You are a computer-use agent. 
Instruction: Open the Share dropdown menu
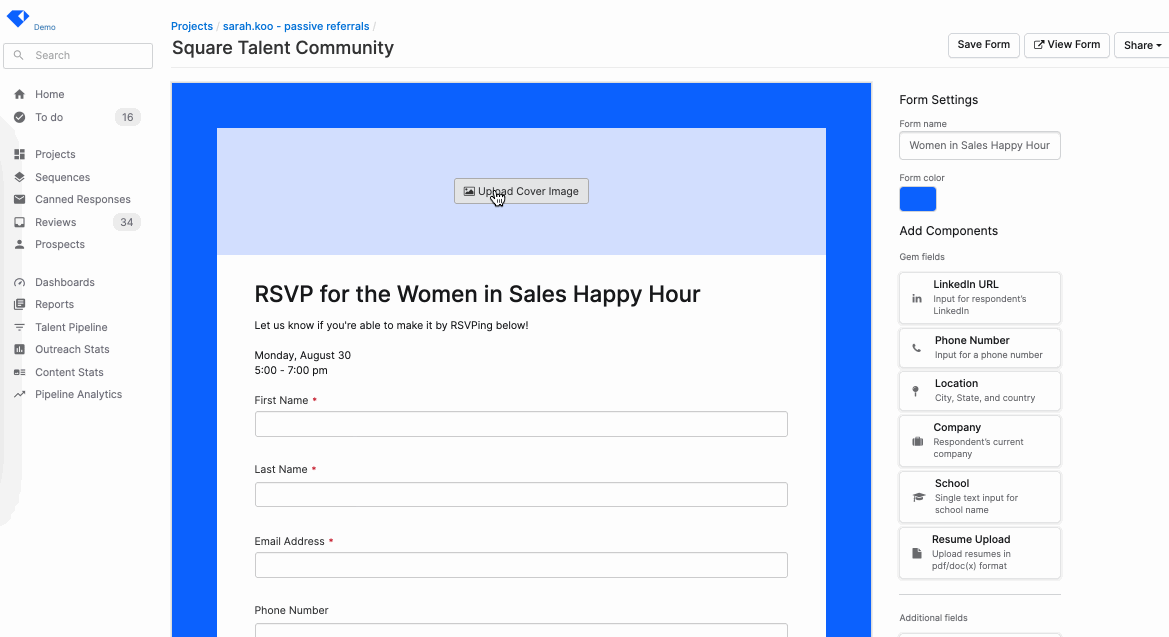[1142, 45]
